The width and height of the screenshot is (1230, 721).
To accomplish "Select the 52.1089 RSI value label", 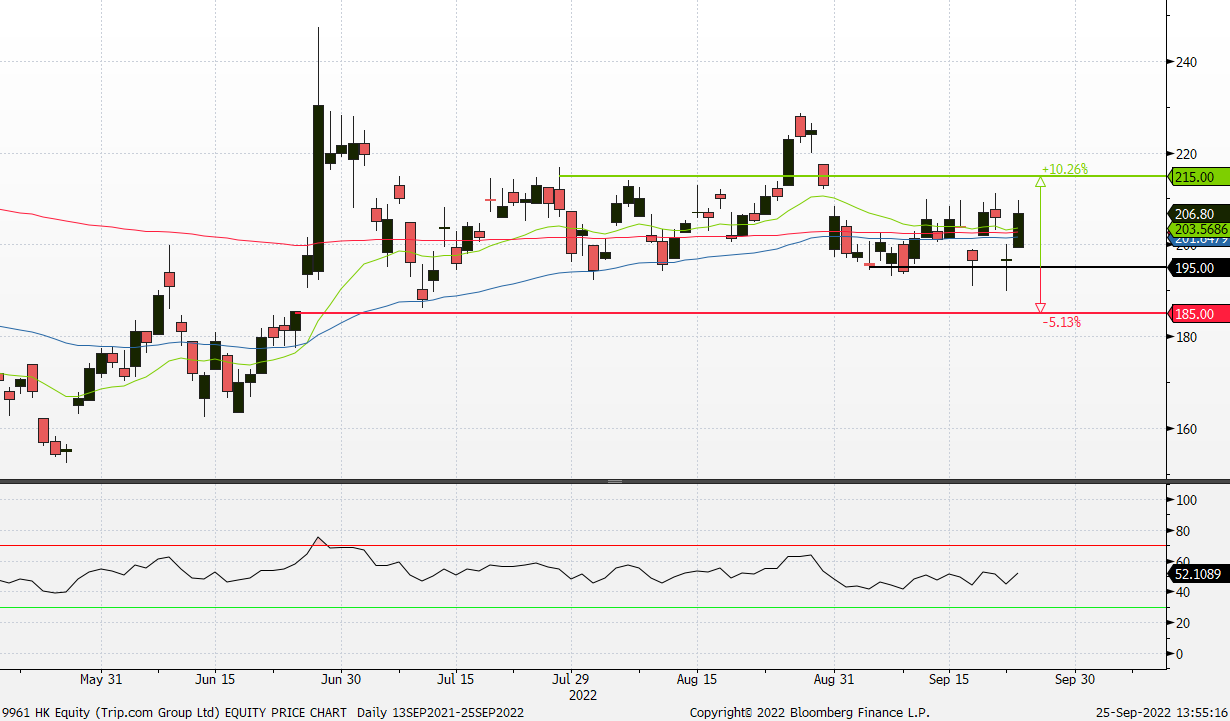I will 1198,574.
